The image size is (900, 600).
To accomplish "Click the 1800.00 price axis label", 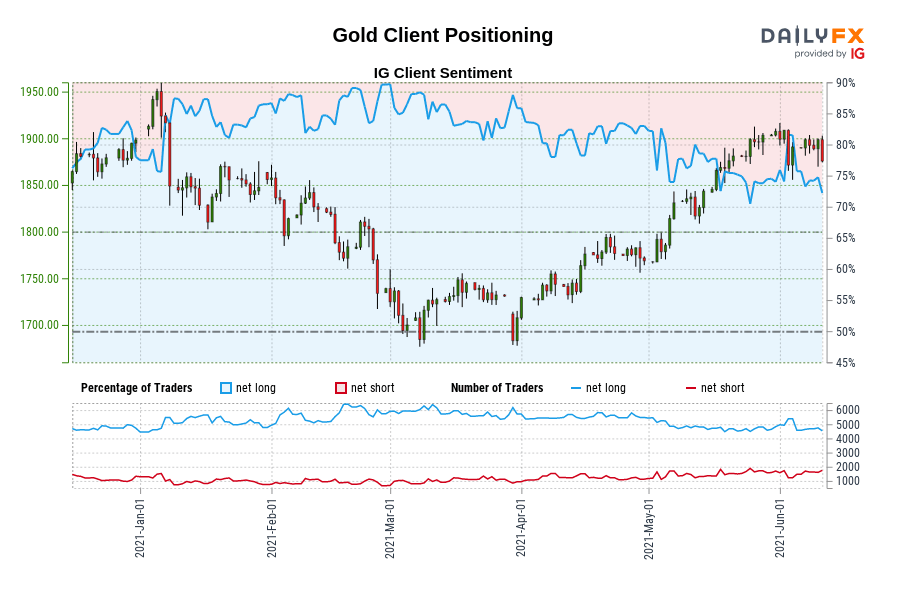I will point(40,232).
